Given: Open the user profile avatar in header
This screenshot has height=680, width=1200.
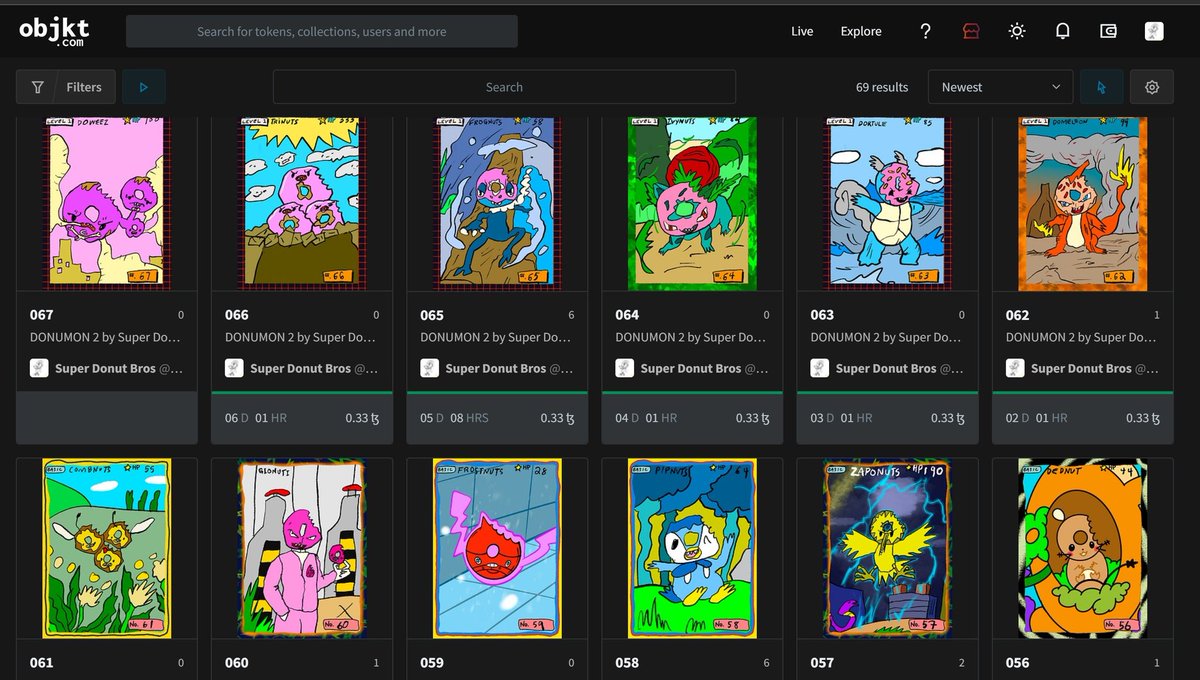Looking at the screenshot, I should (1154, 31).
